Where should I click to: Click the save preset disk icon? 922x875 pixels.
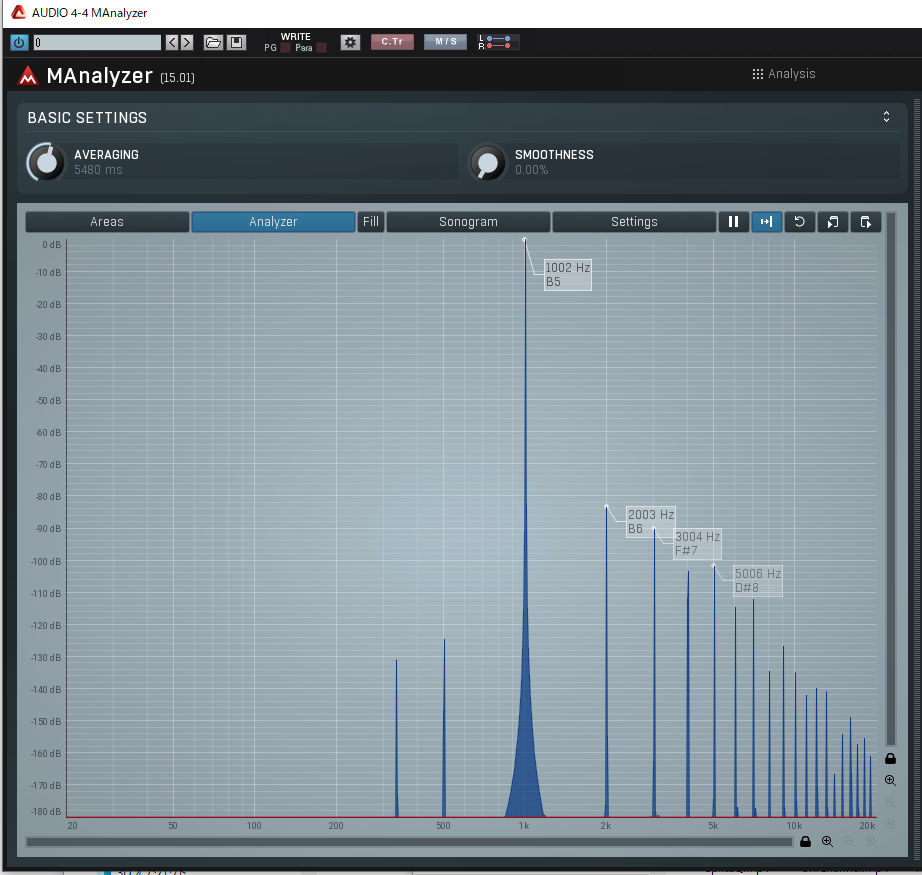[x=236, y=42]
